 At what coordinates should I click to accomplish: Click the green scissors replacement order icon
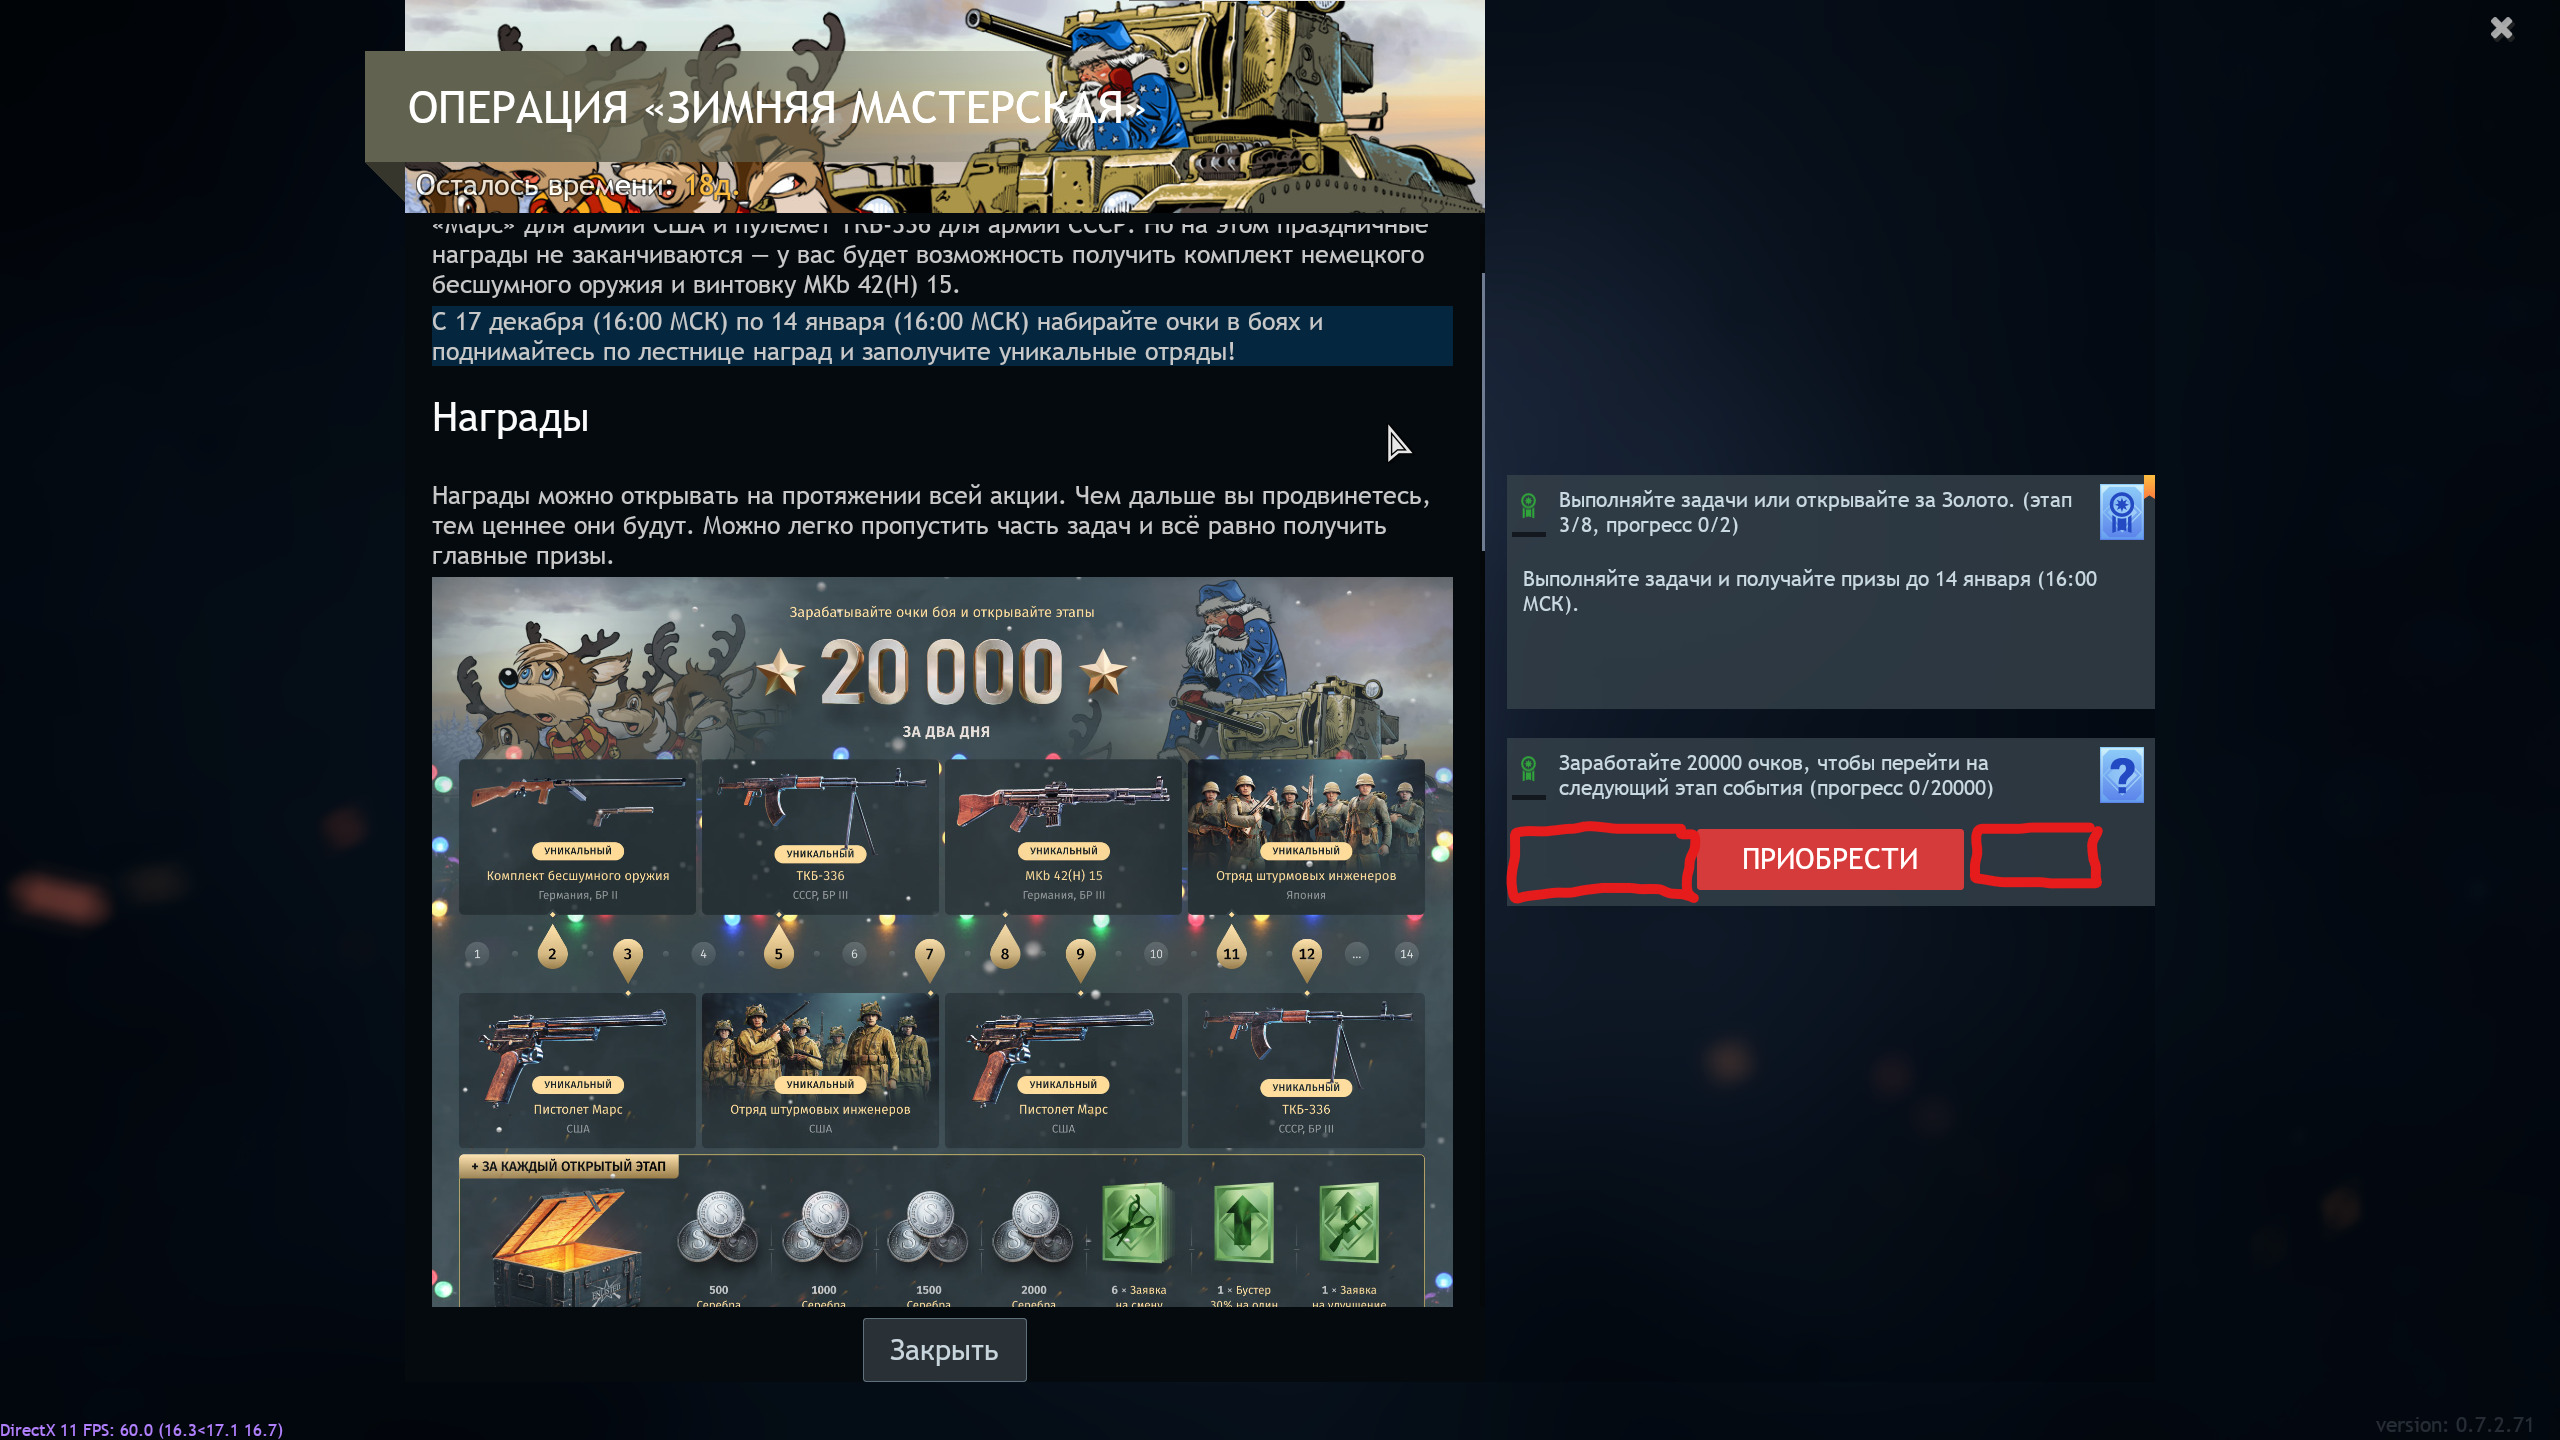pos(1138,1223)
